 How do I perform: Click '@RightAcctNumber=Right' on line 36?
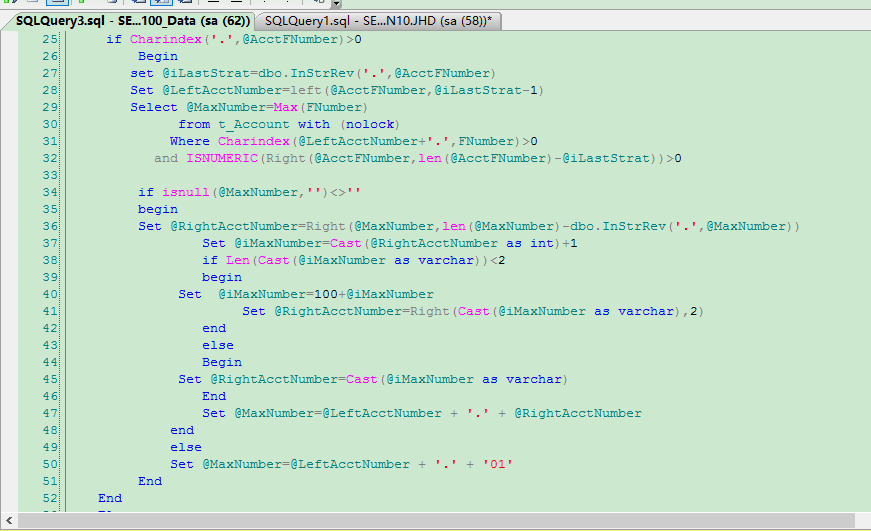[258, 227]
